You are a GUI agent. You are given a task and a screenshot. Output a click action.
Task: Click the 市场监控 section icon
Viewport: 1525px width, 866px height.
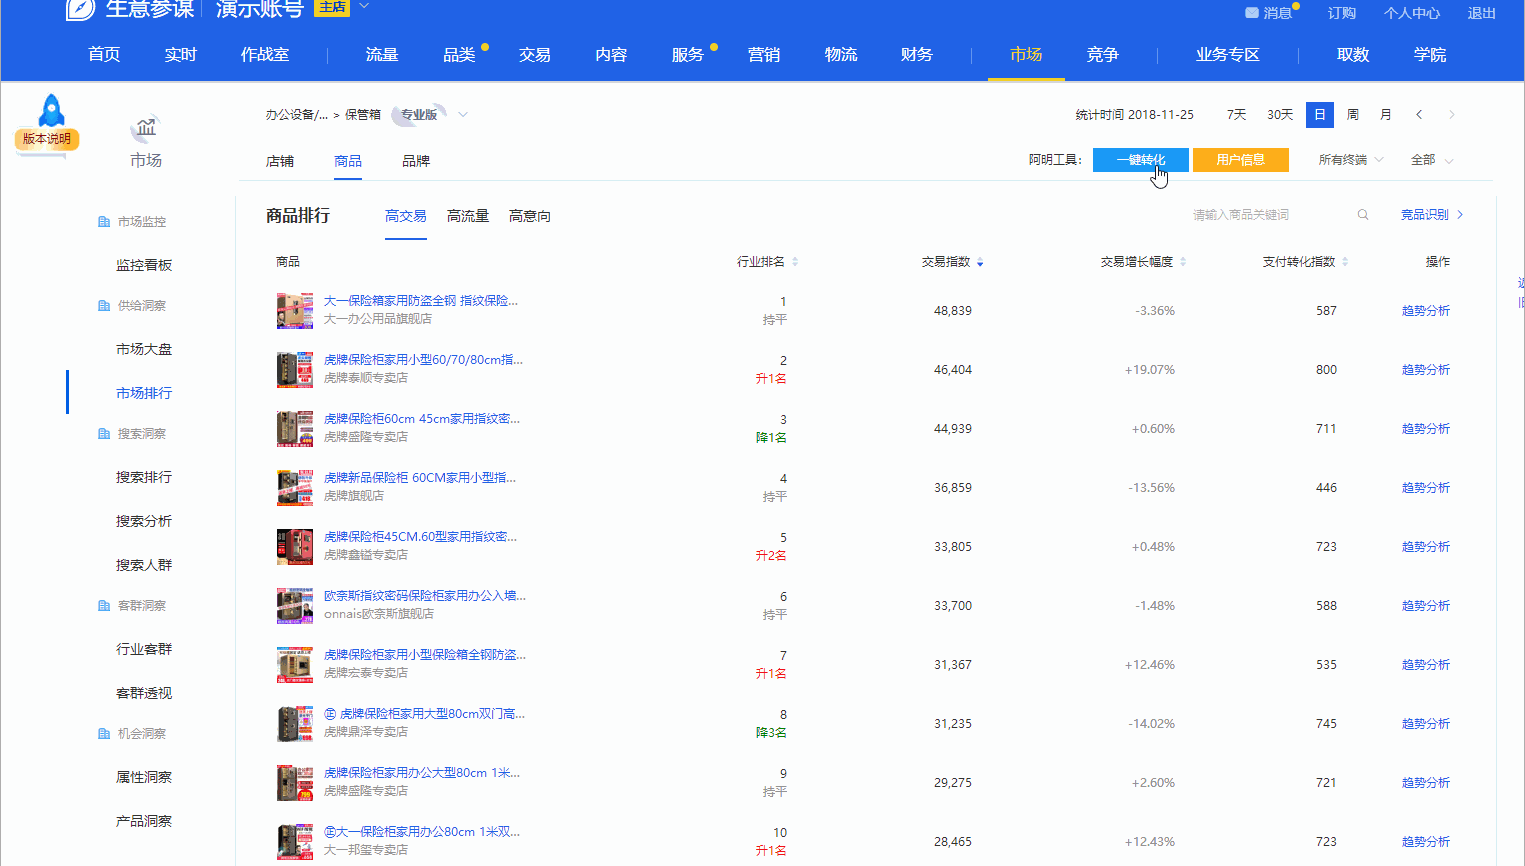pyautogui.click(x=104, y=222)
